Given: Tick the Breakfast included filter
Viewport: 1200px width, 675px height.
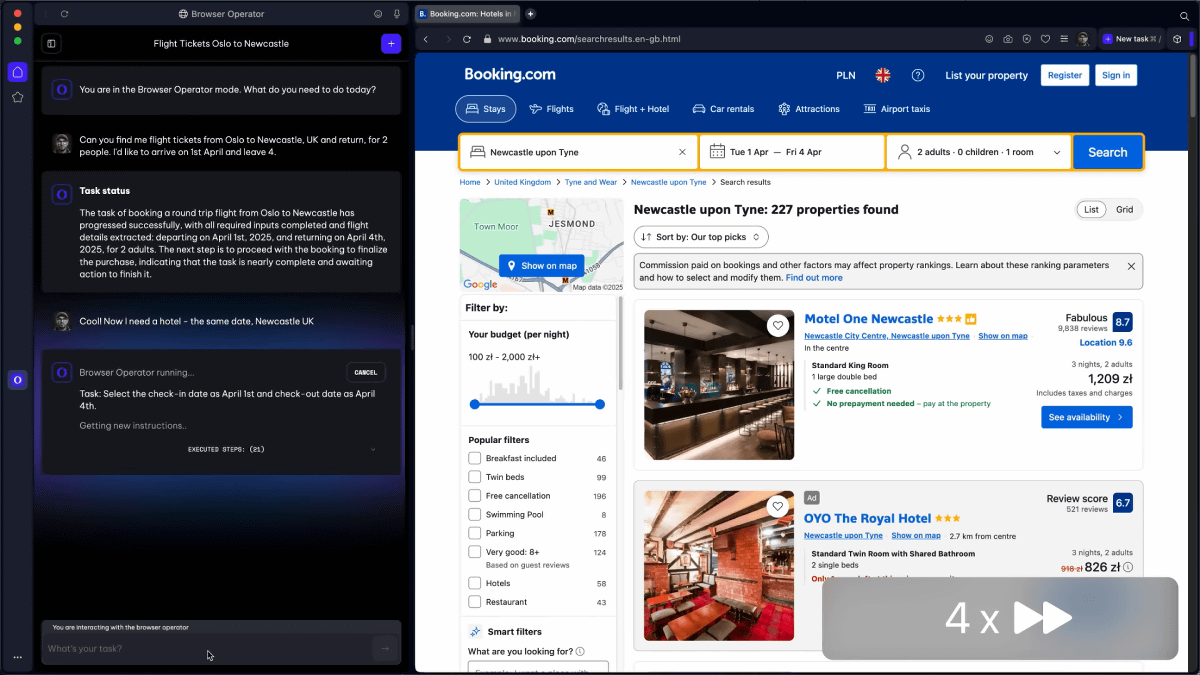Looking at the screenshot, I should (x=475, y=458).
